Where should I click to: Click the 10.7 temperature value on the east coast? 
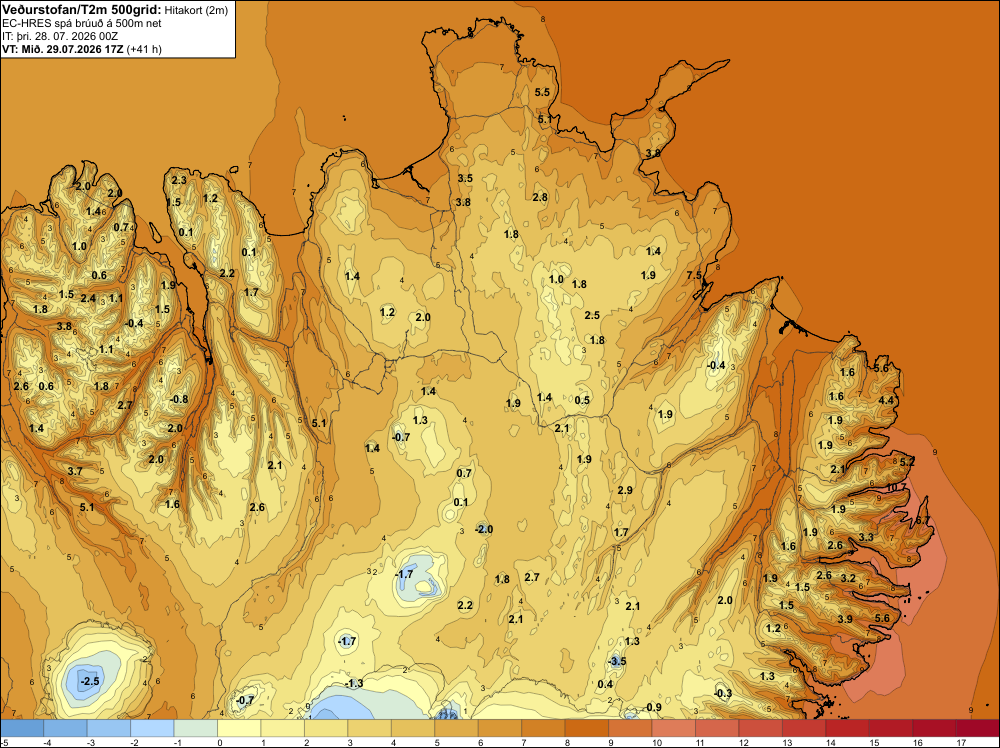pos(896,488)
